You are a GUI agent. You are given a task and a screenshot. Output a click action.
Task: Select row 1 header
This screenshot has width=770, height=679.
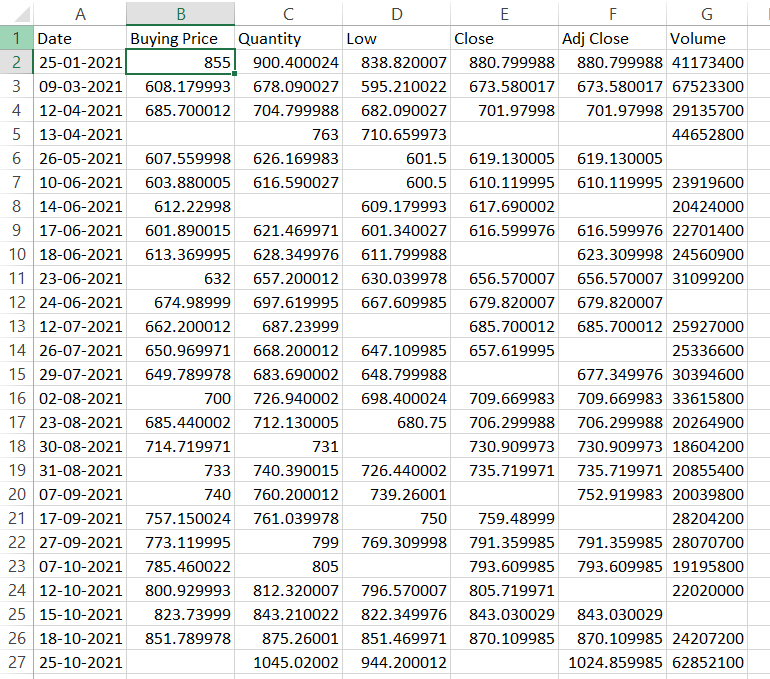tap(16, 39)
